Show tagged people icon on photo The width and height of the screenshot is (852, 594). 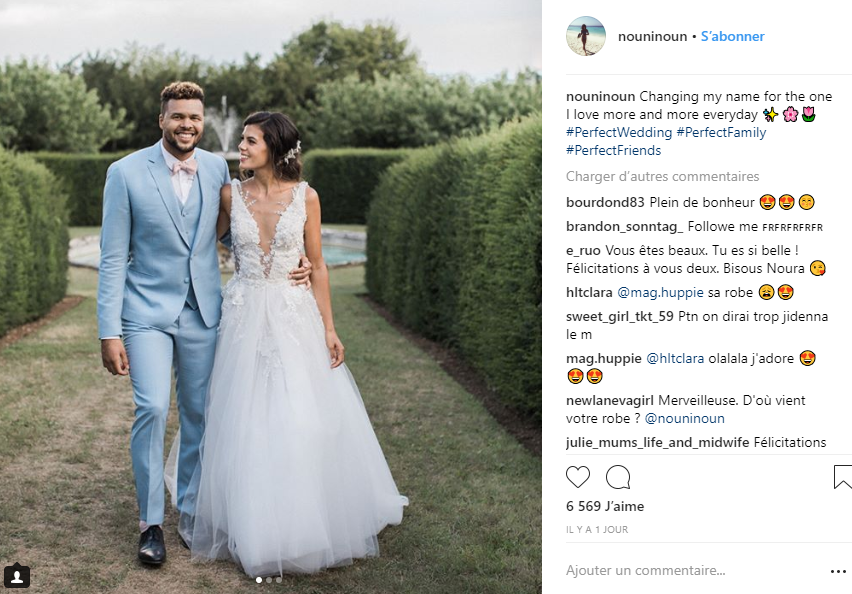17,576
